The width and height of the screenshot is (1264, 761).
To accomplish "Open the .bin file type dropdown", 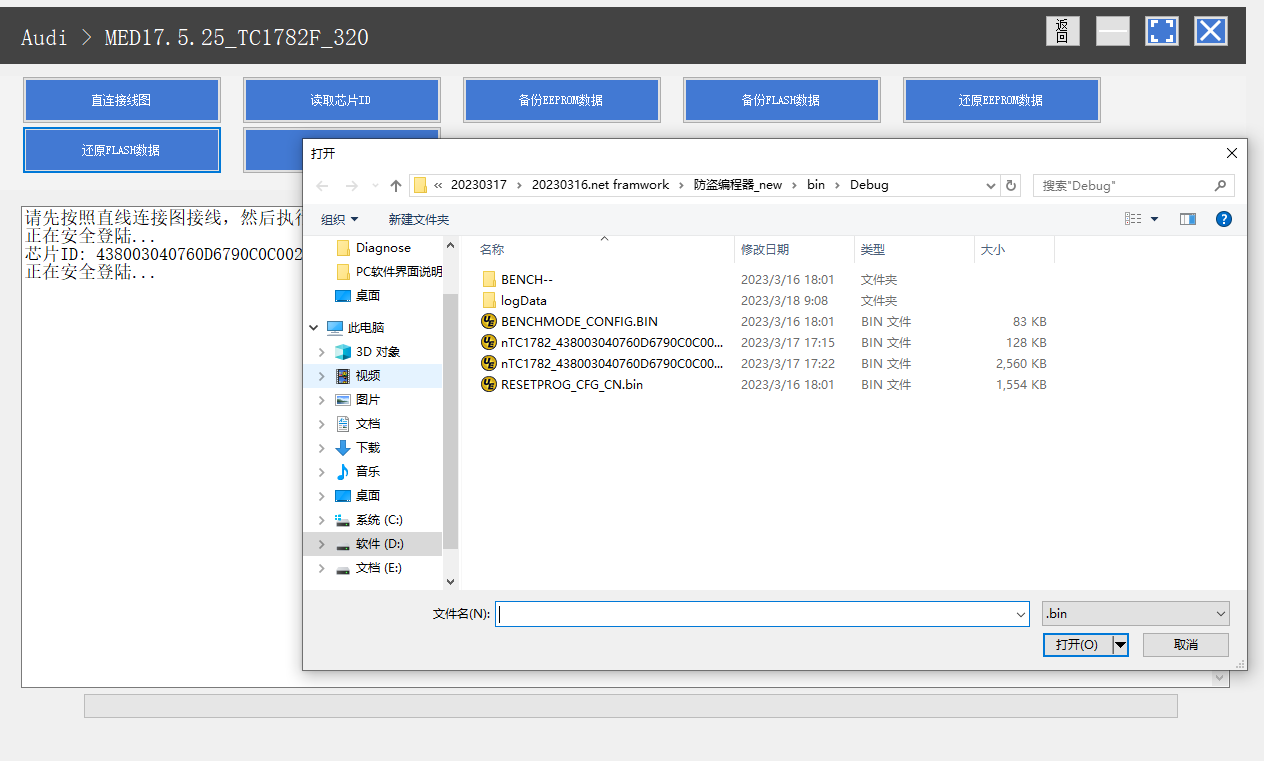I will [1136, 614].
